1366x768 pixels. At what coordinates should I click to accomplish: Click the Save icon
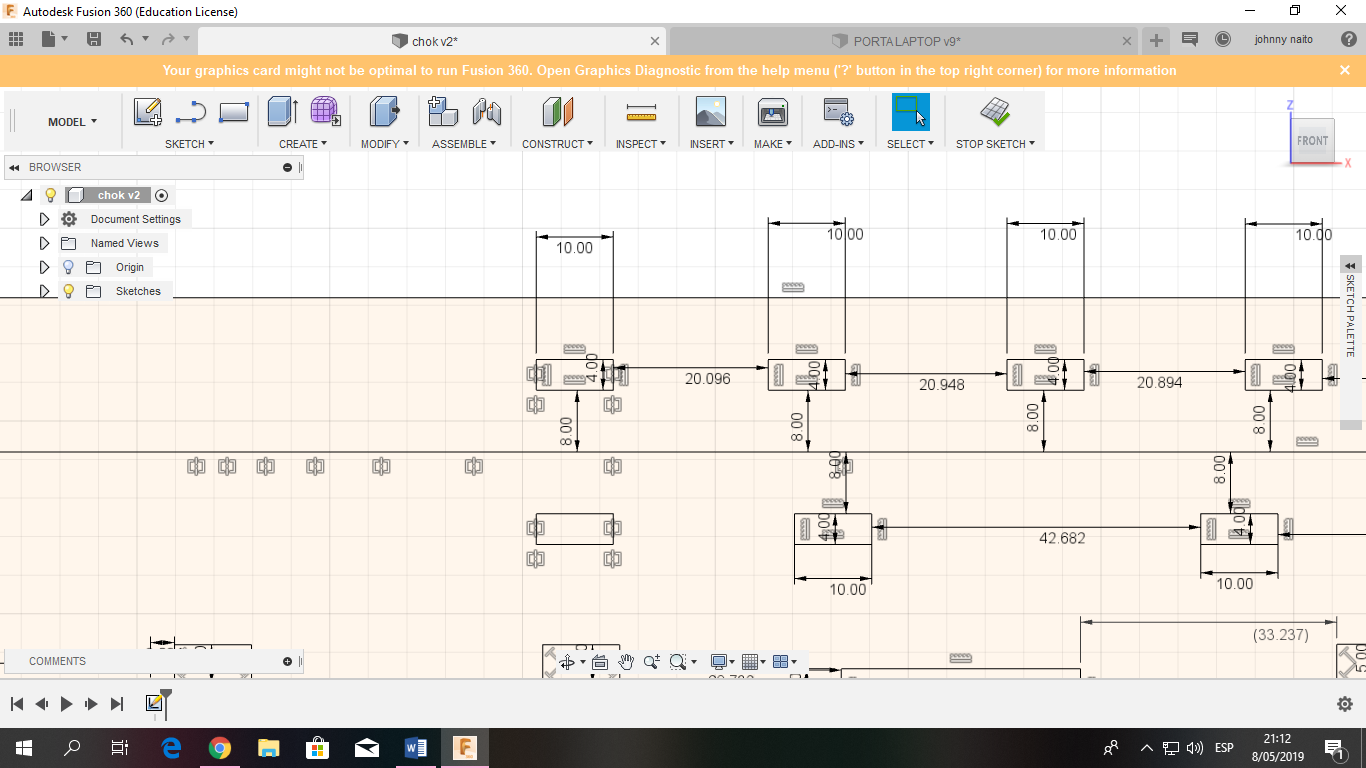[94, 39]
